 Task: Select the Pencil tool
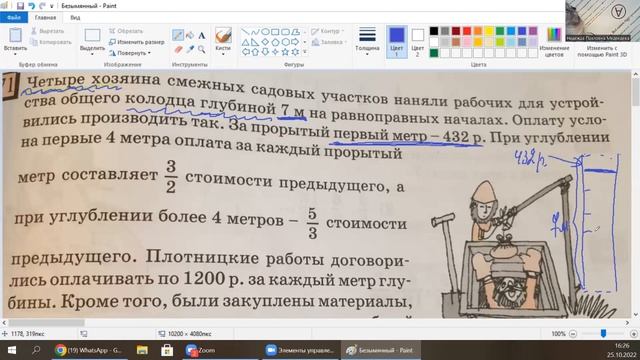178,36
